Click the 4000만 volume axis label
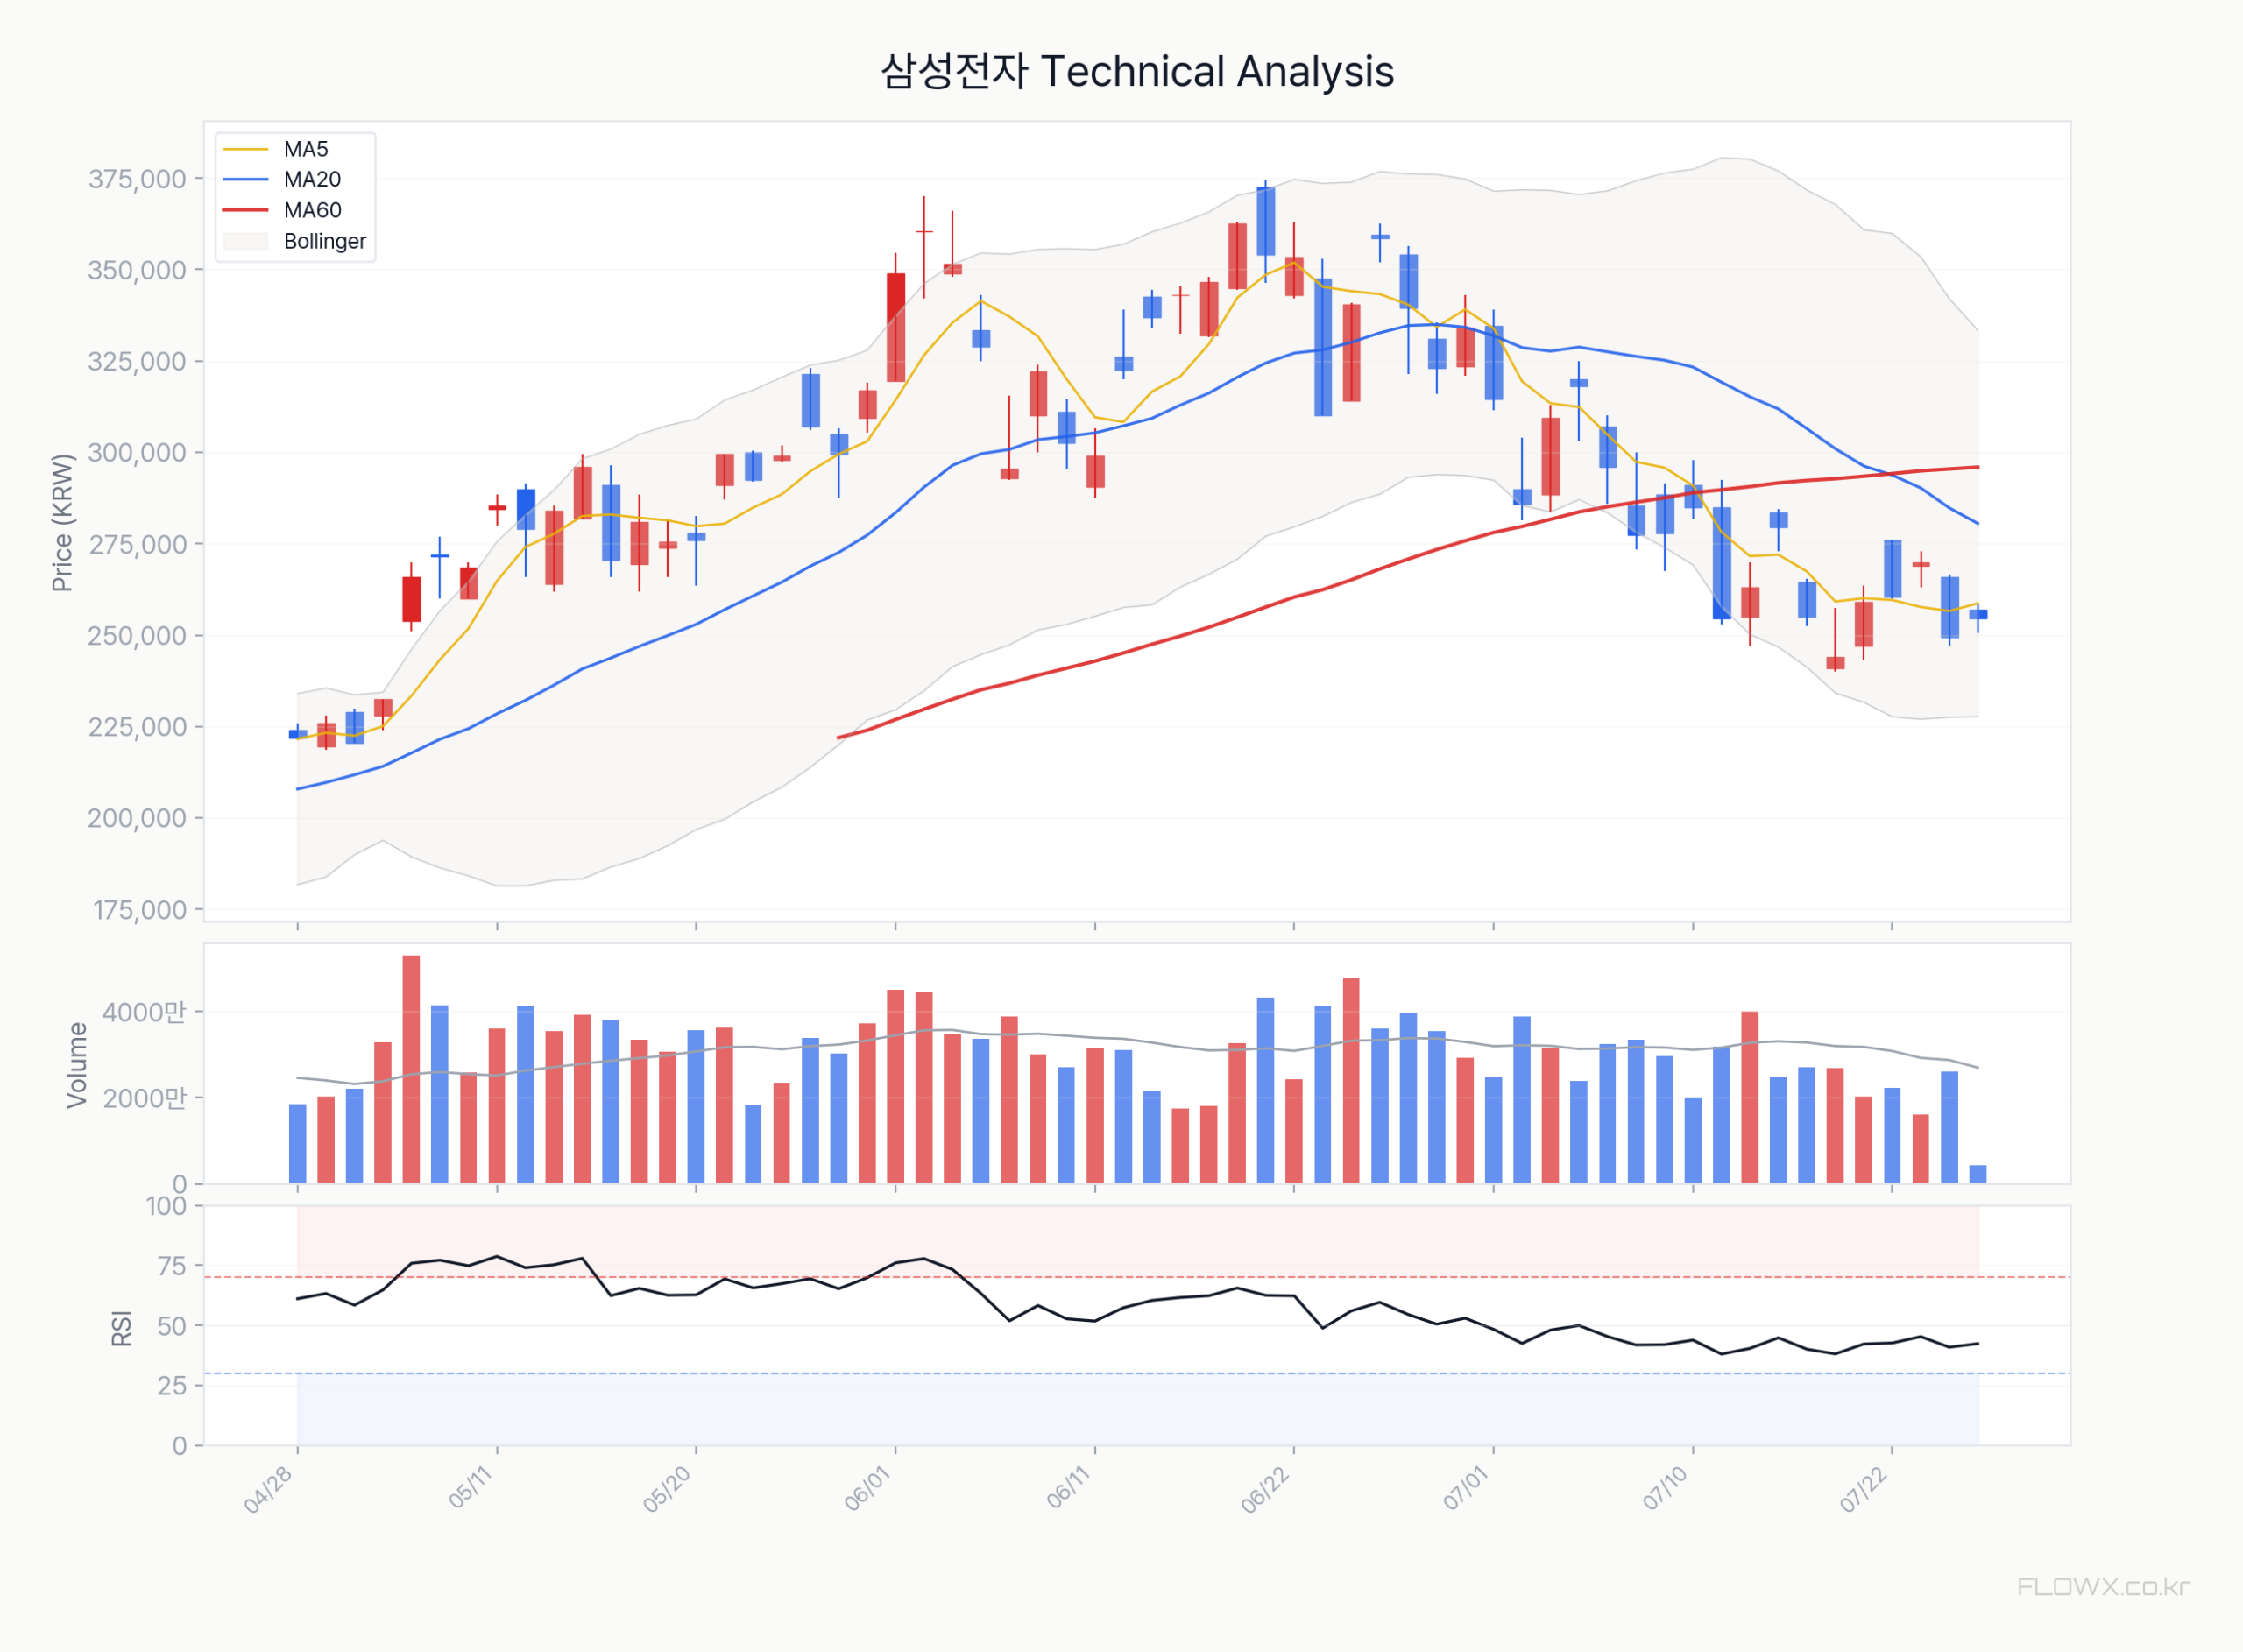 (x=144, y=1012)
